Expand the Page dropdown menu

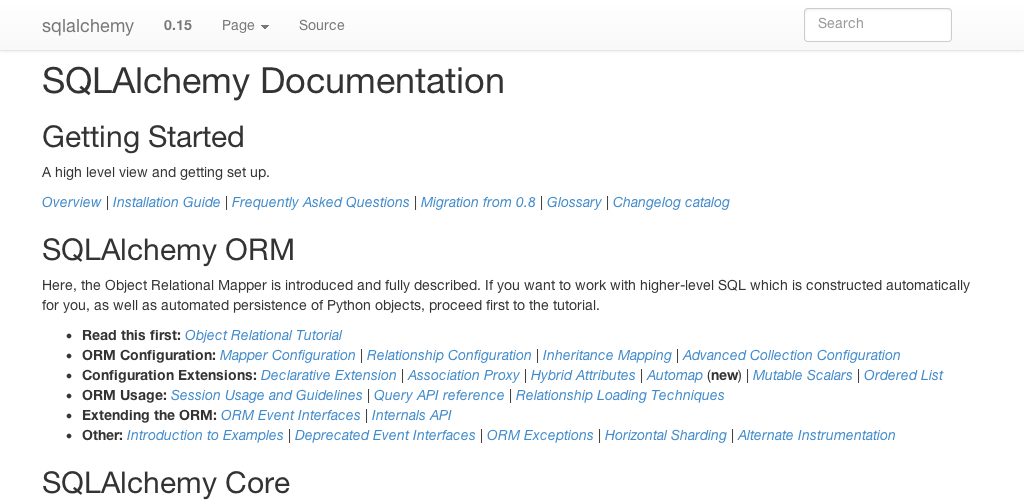(x=246, y=25)
